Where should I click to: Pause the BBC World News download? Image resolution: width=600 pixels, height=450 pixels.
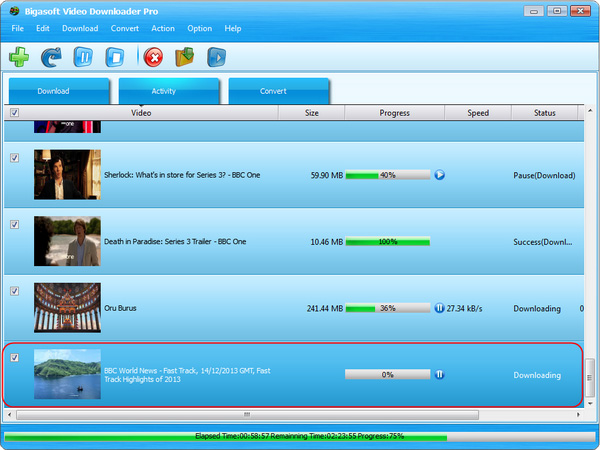tap(439, 374)
